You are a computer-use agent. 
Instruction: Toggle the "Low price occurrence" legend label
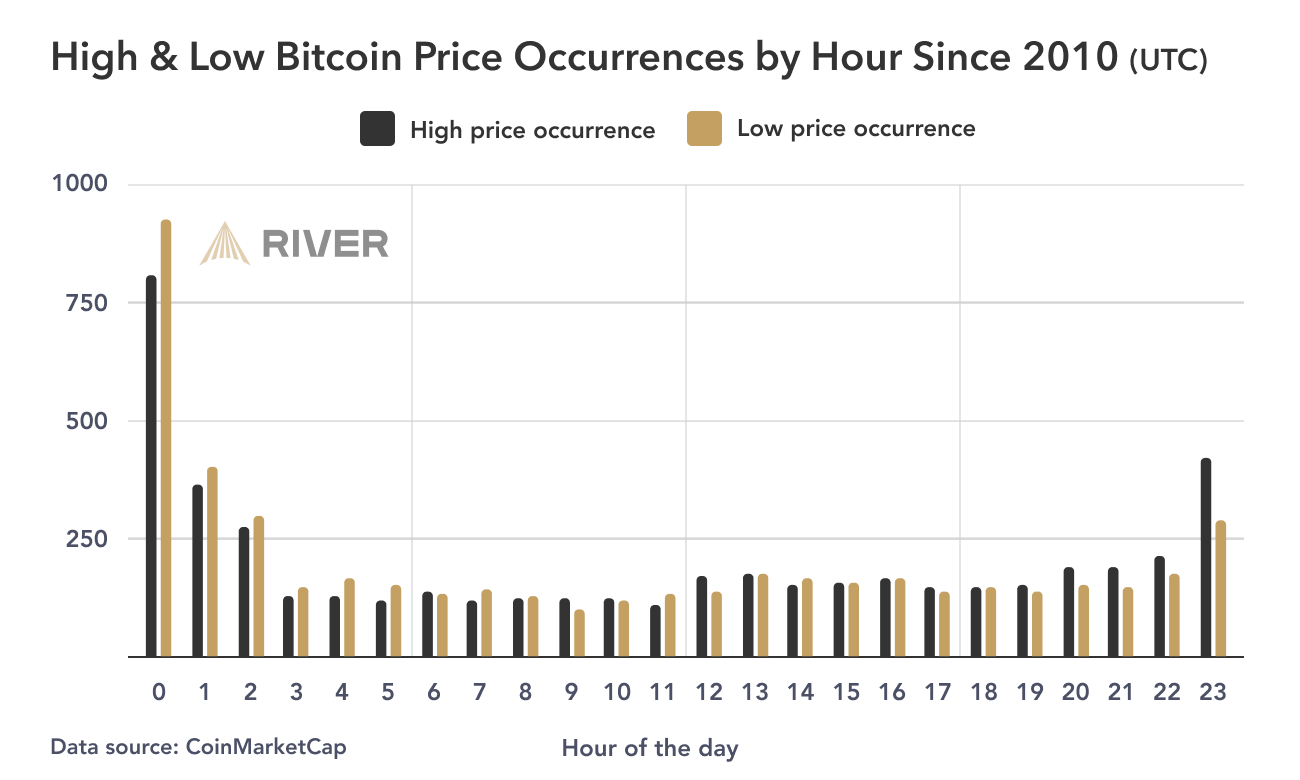coord(856,129)
